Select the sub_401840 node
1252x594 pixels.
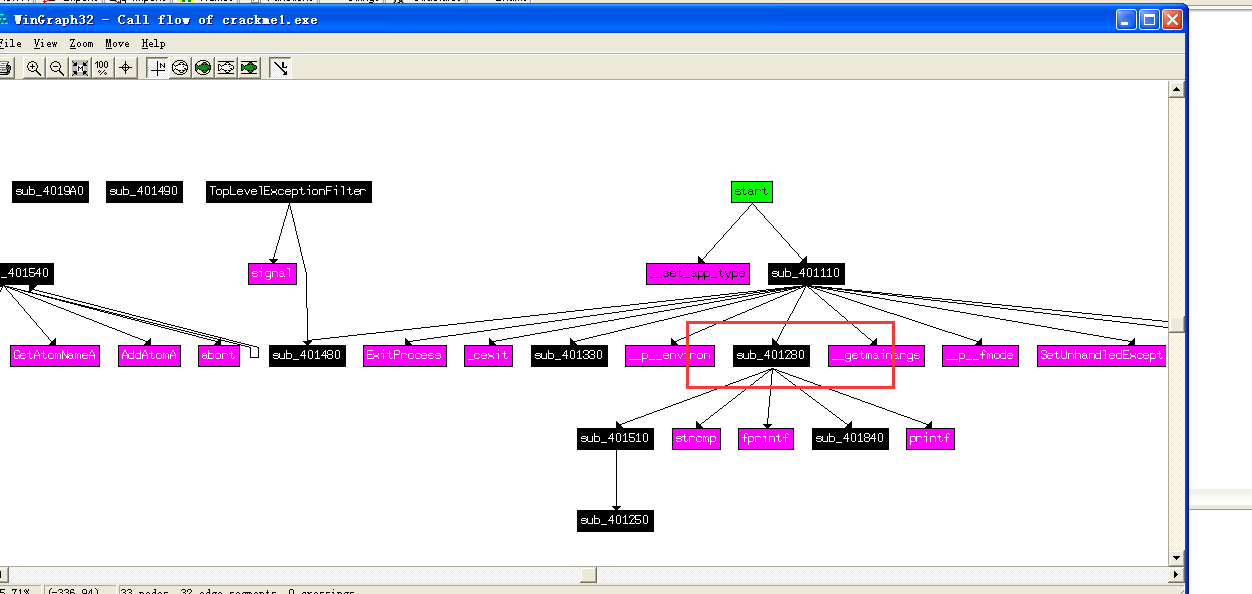click(x=850, y=439)
